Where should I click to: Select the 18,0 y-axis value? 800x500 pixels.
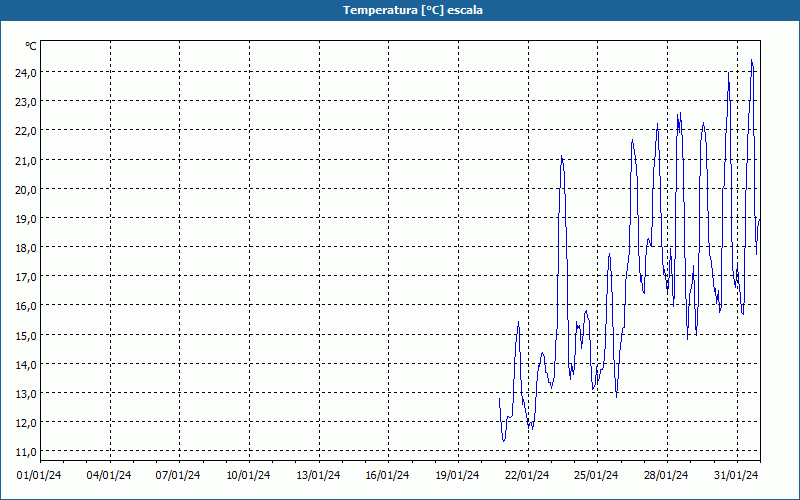pos(26,247)
